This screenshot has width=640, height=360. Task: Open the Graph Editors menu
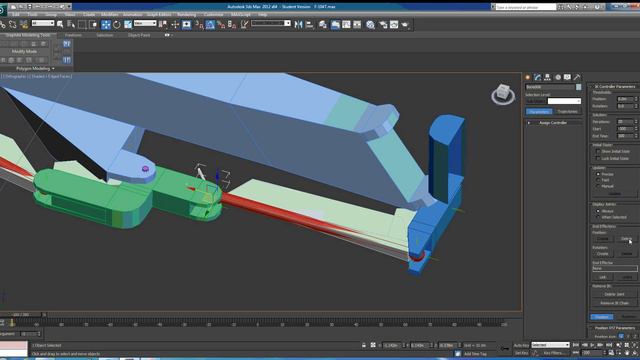[159, 14]
